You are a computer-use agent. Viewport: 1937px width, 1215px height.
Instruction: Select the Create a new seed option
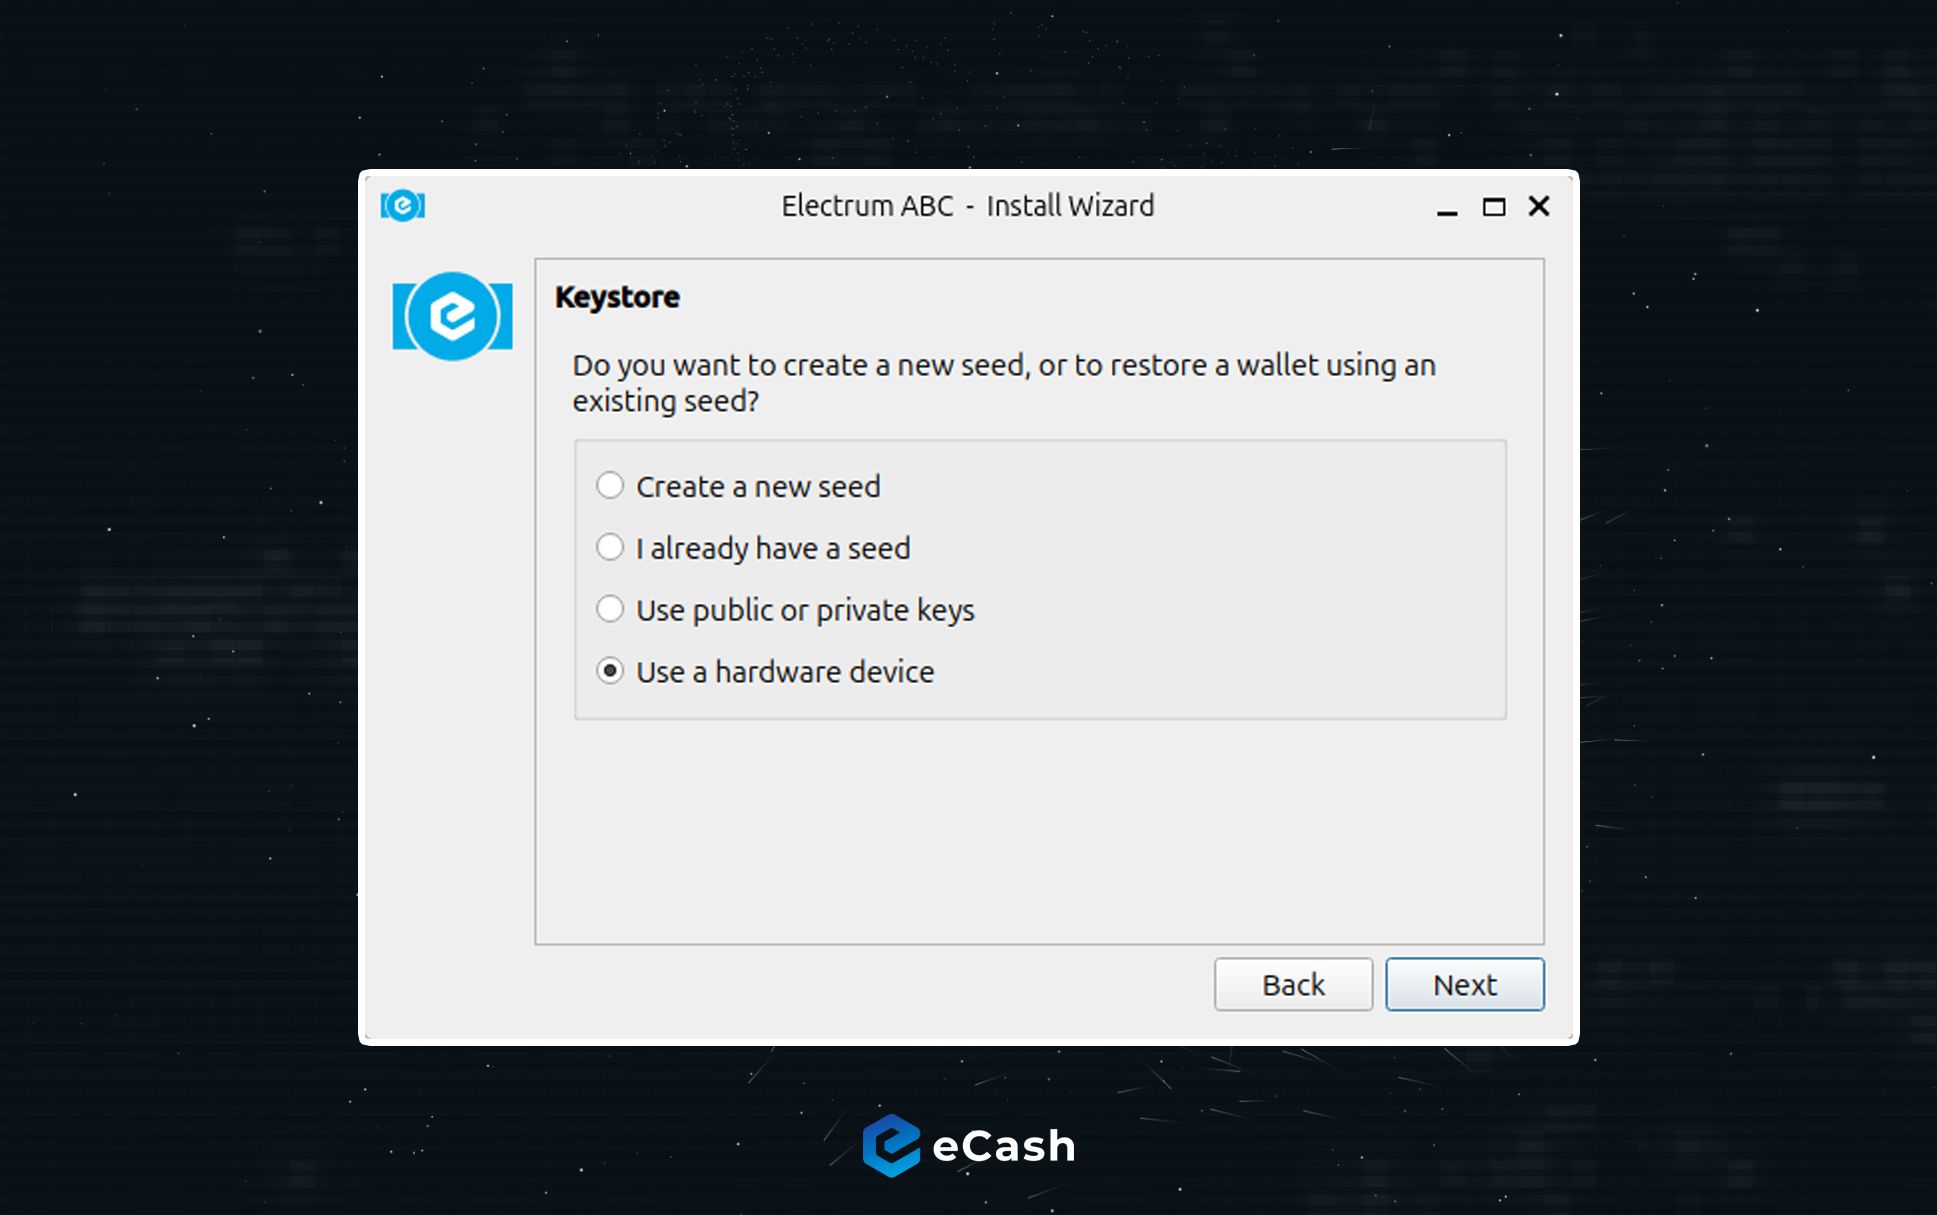[x=610, y=486]
